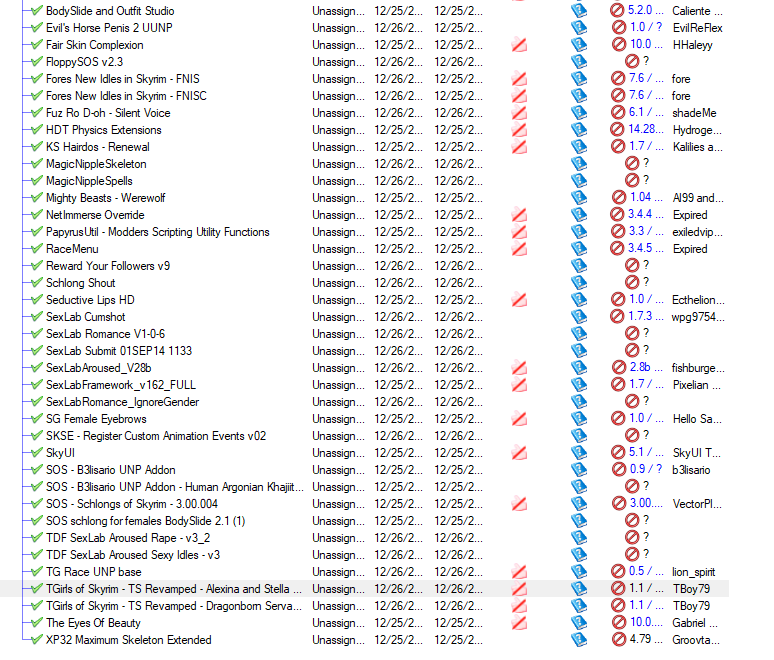774x660 pixels.
Task: Click blue tag icon for Mighty Beasts - Werewolf
Action: point(579,198)
